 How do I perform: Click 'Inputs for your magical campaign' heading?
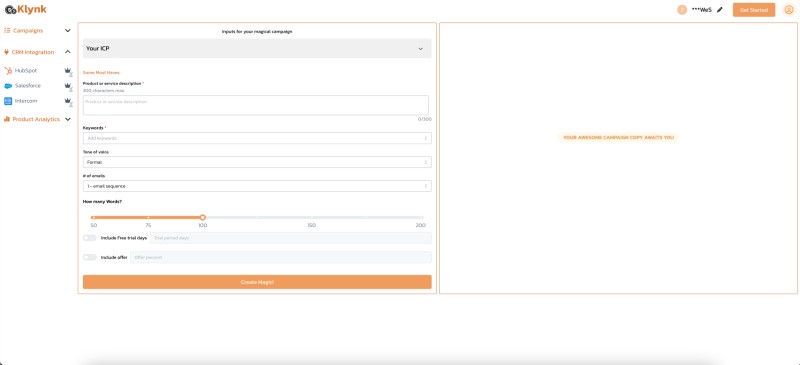[257, 32]
